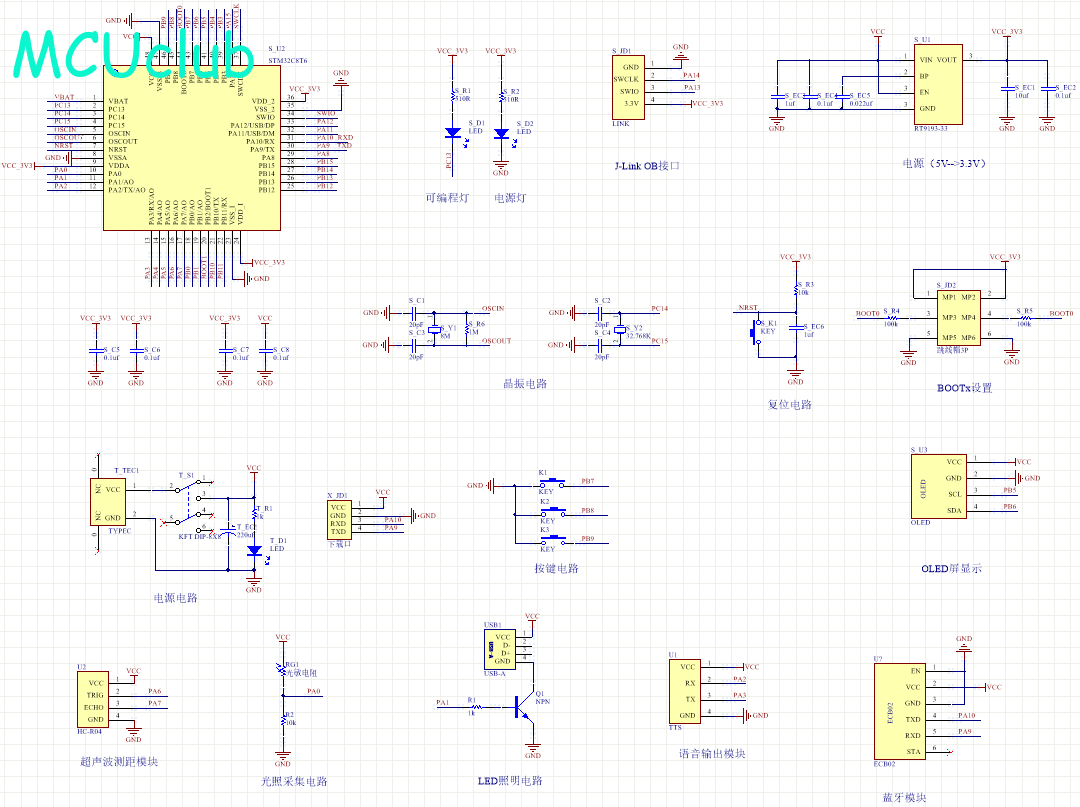
Task: Click the TTS voice output module U1
Action: coord(687,691)
